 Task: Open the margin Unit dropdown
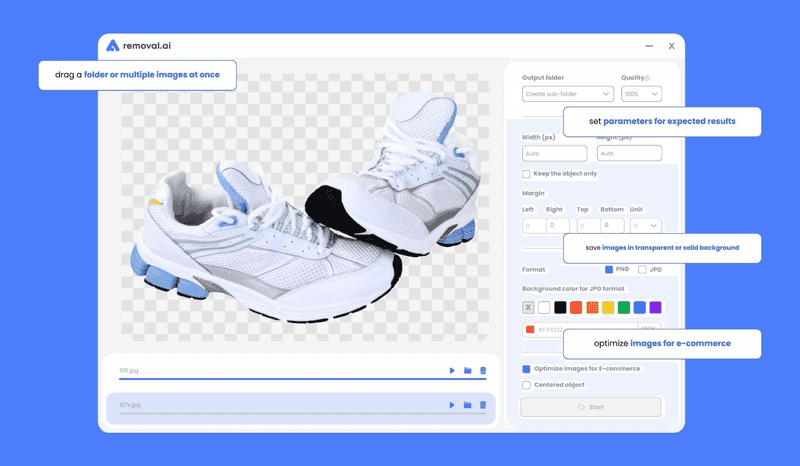[x=646, y=226]
